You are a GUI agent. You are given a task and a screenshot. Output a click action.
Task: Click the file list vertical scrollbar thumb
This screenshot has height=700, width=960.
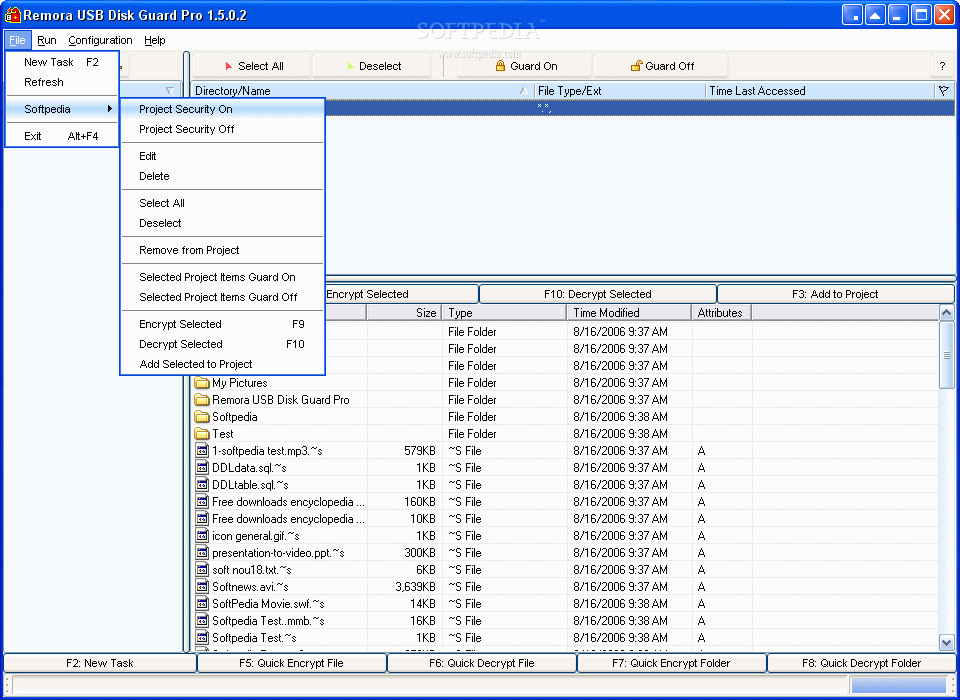pos(947,355)
